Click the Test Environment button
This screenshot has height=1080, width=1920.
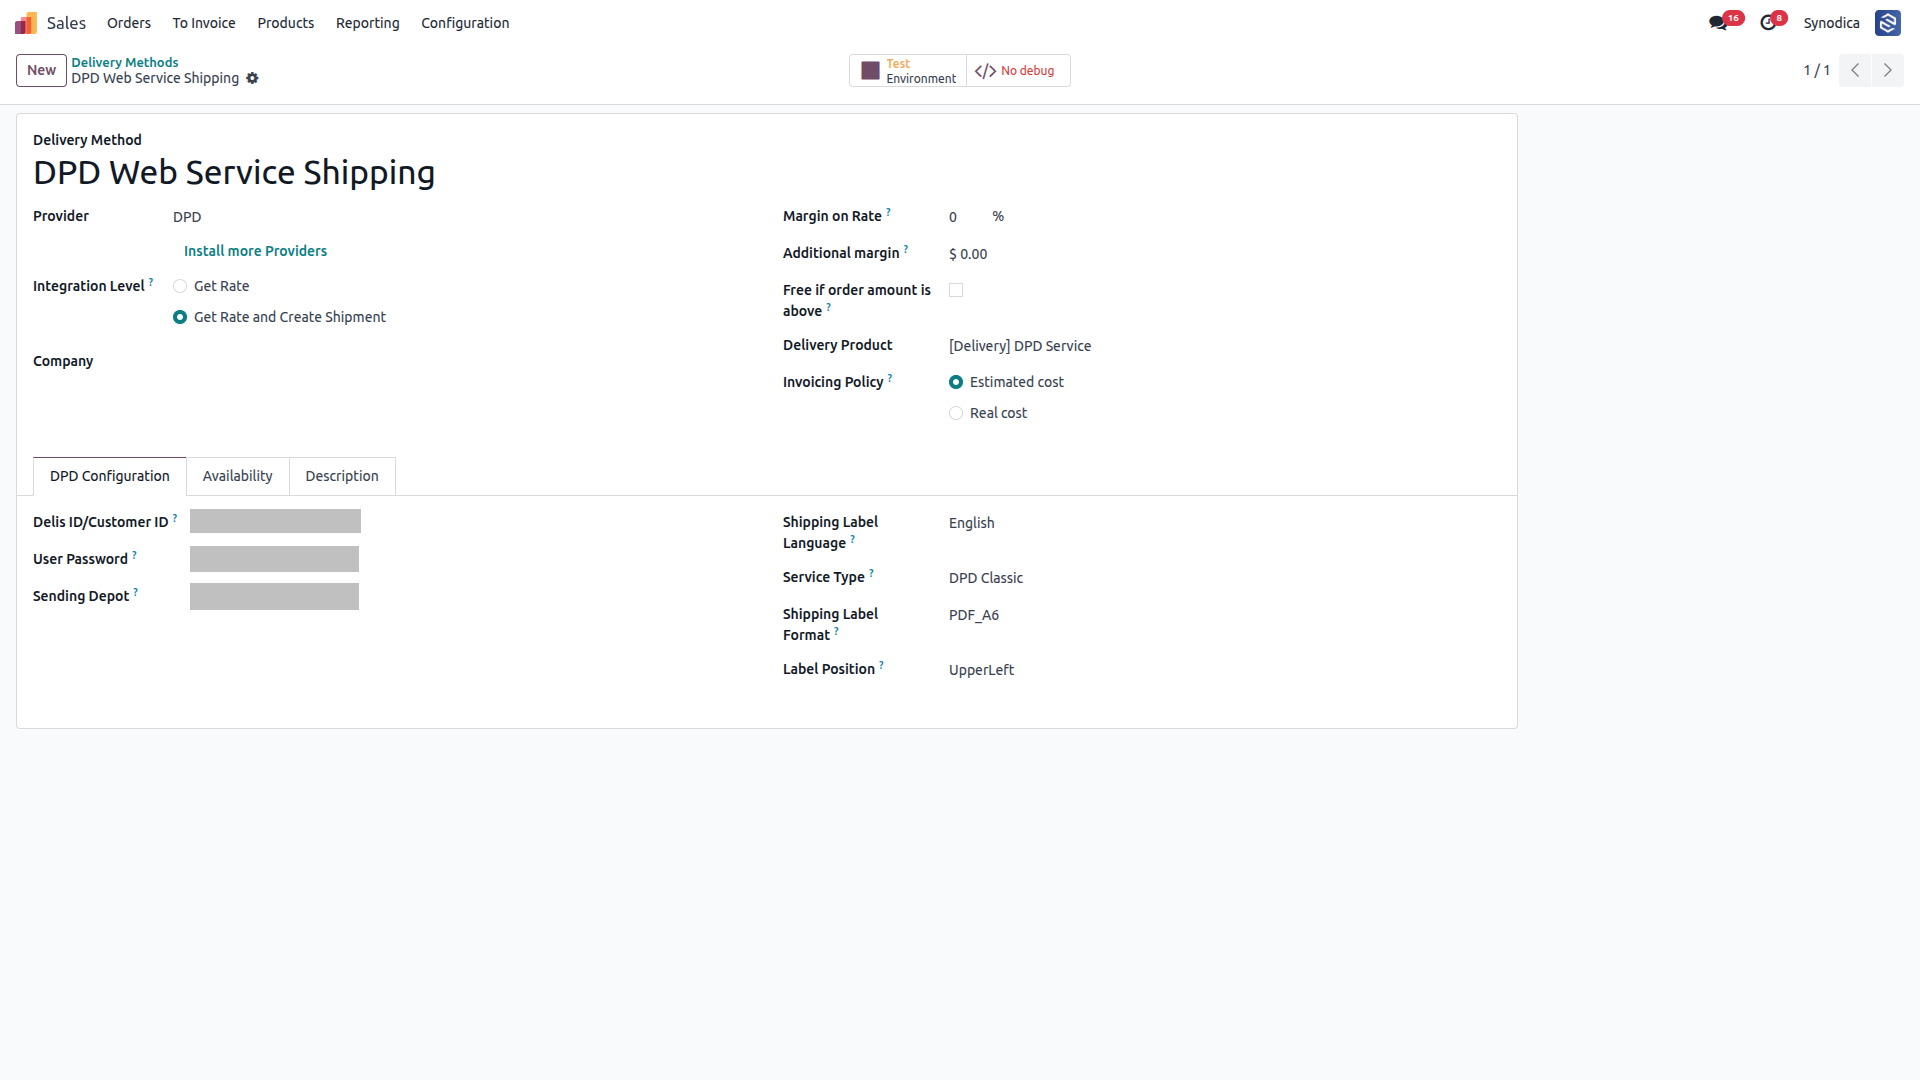[908, 71]
